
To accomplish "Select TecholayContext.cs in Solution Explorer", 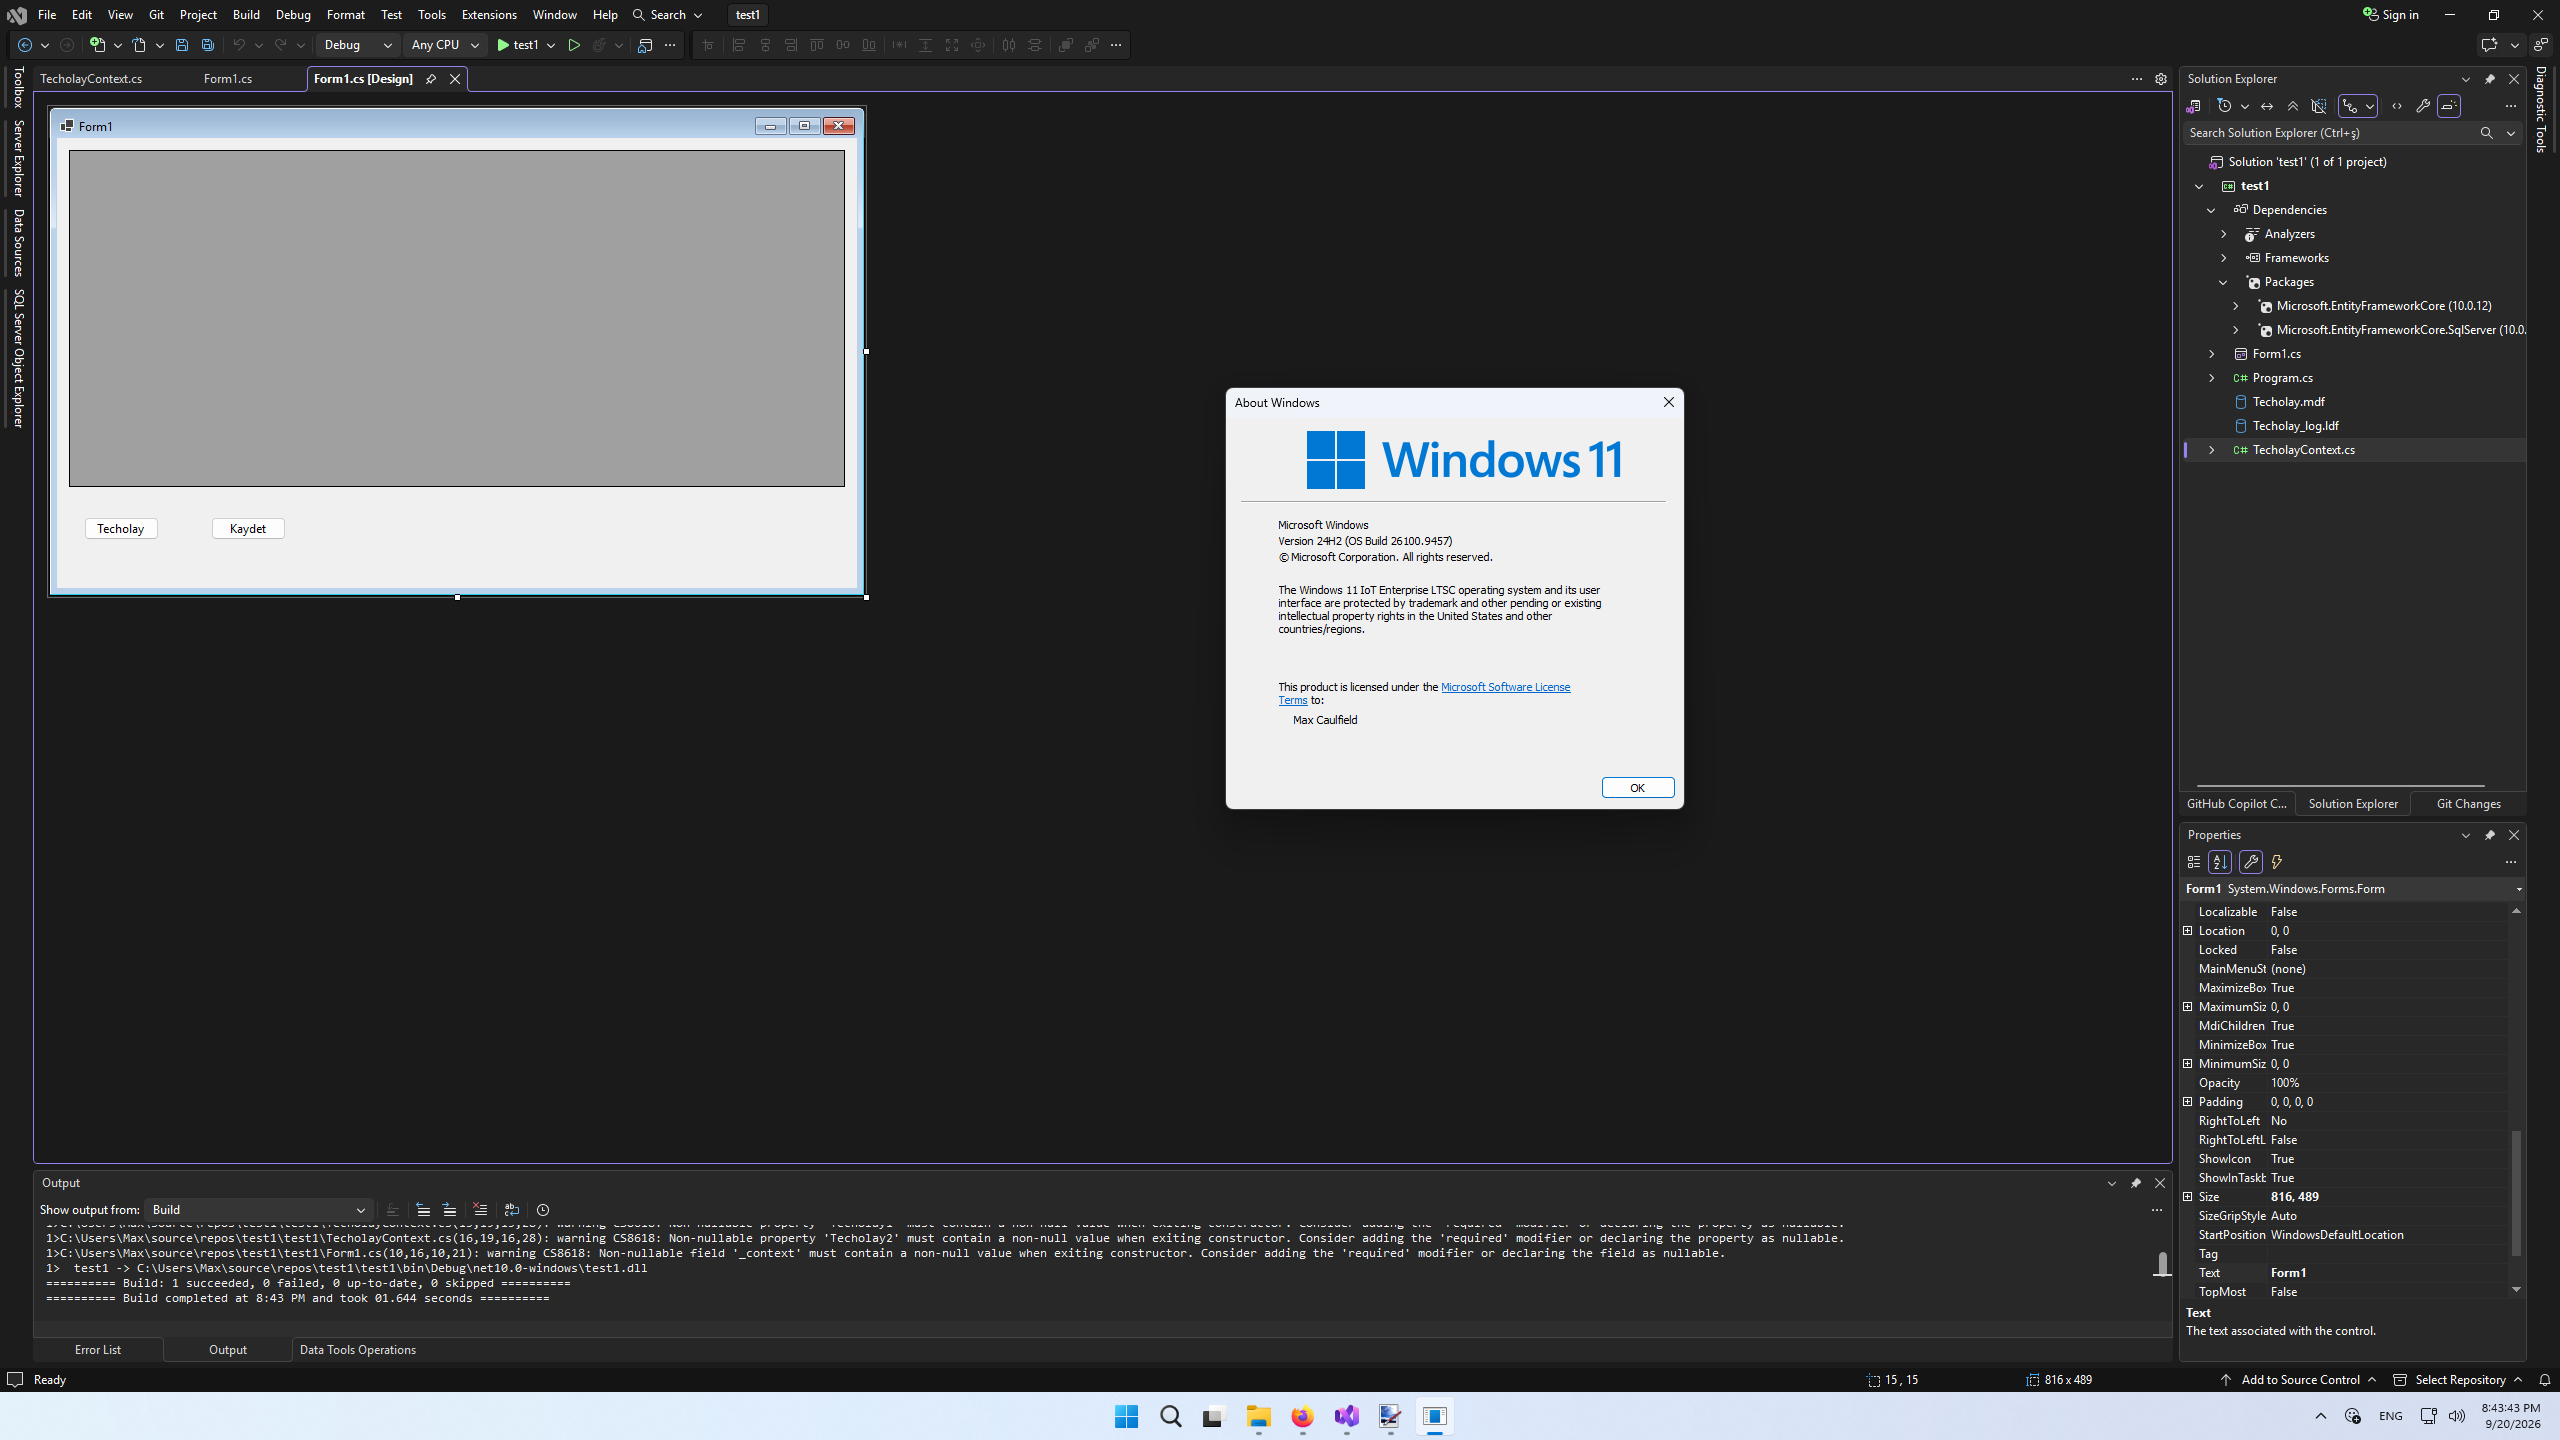I will [2303, 450].
